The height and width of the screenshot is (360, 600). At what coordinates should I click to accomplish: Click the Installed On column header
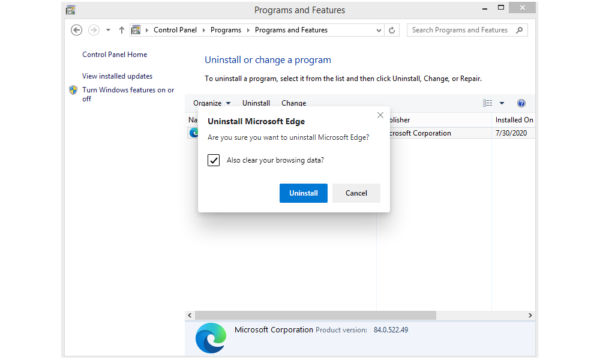coord(514,120)
